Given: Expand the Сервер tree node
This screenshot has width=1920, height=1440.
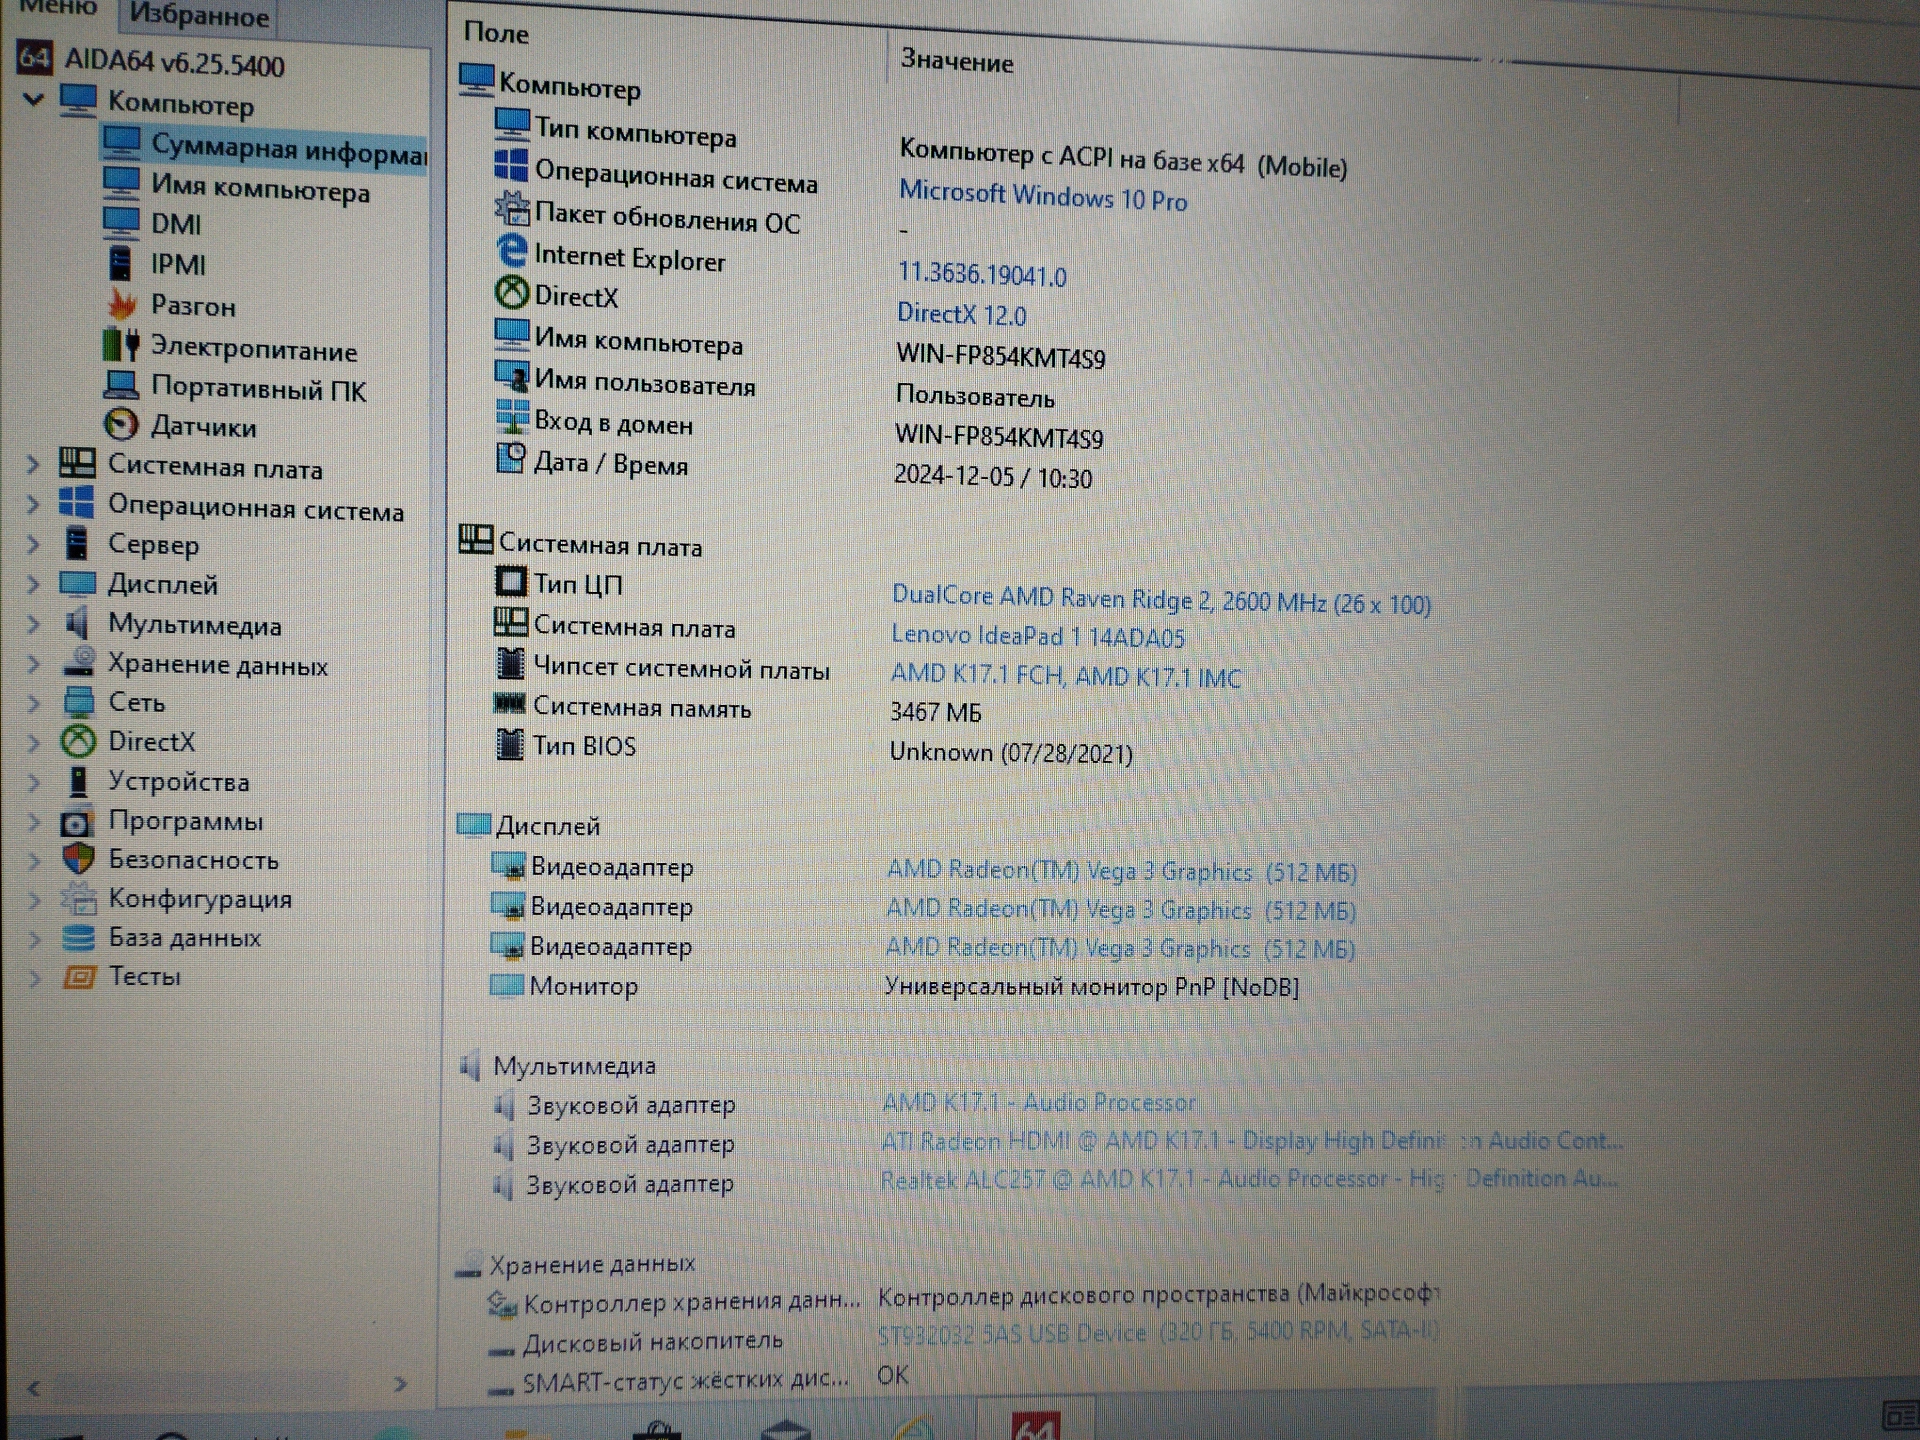Looking at the screenshot, I should [33, 544].
